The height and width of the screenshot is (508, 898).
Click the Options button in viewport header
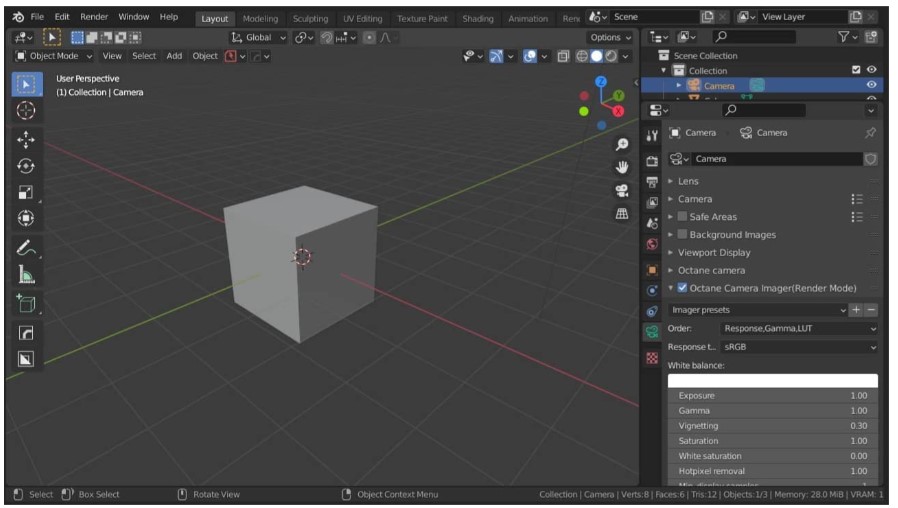pos(610,37)
